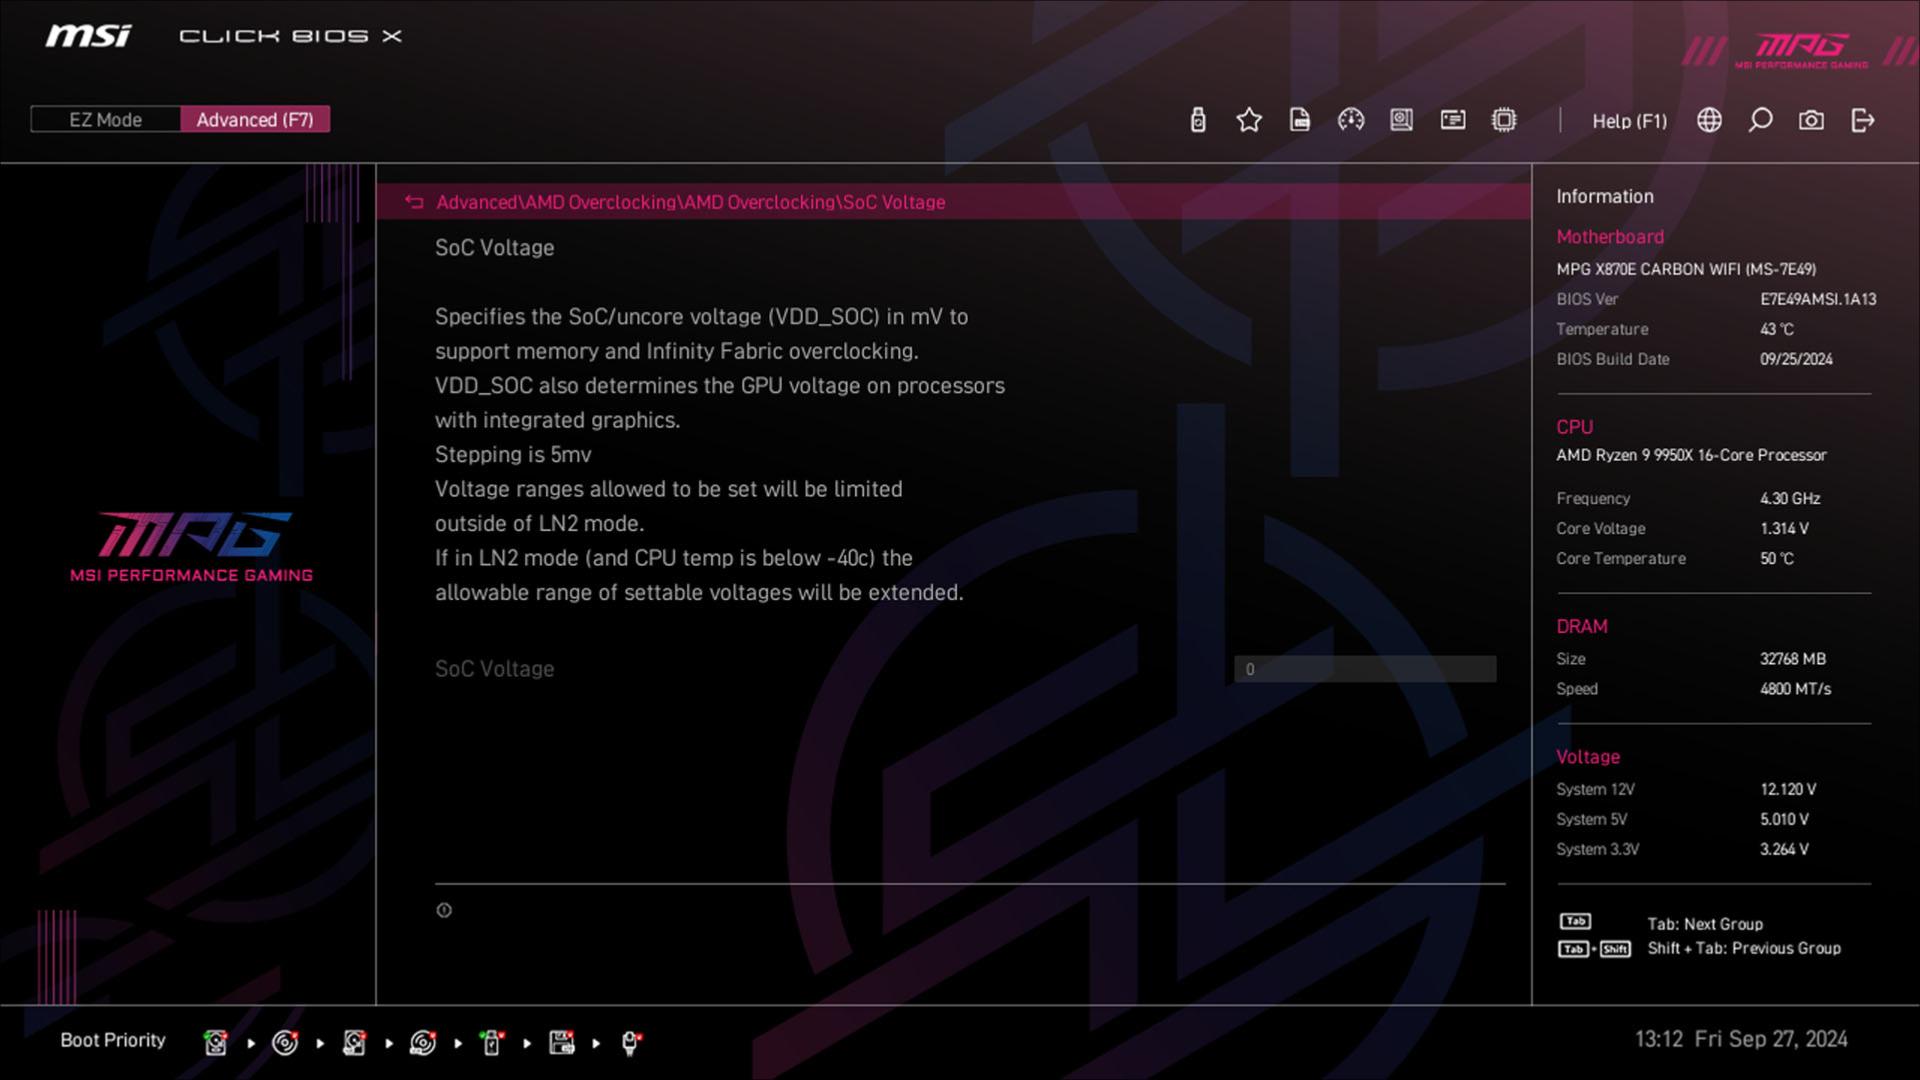Open the CPU chip icon in toolbar
The image size is (1920, 1080).
(x=1504, y=120)
